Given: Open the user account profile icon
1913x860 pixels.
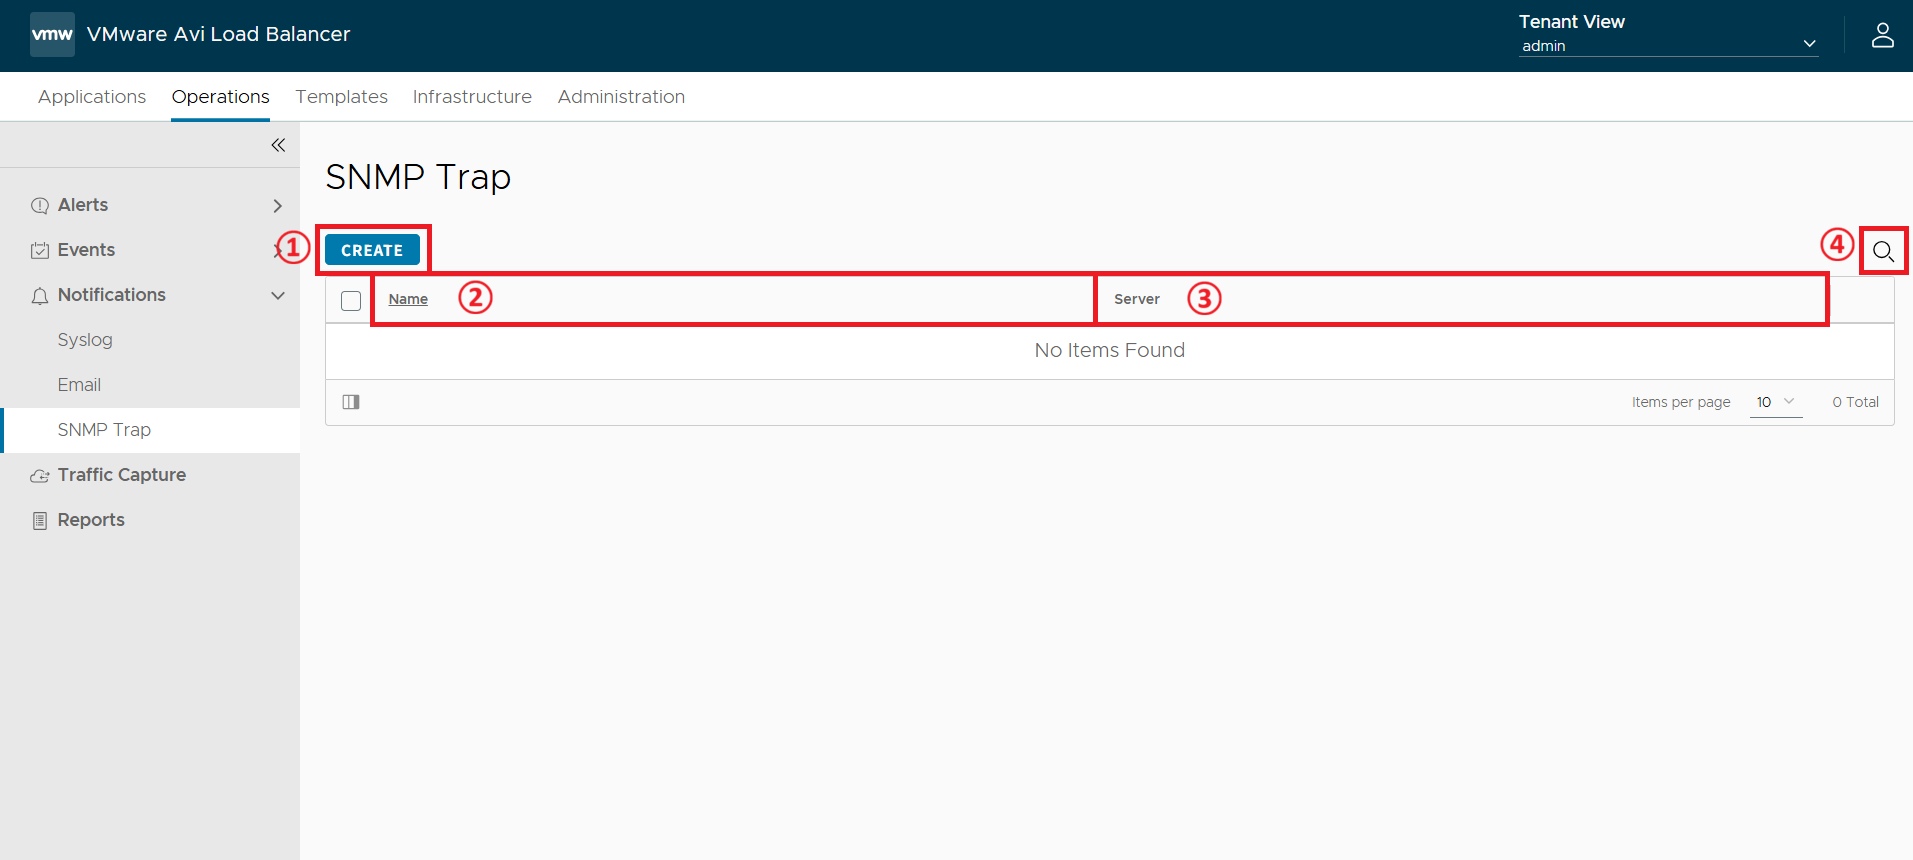Looking at the screenshot, I should point(1882,35).
